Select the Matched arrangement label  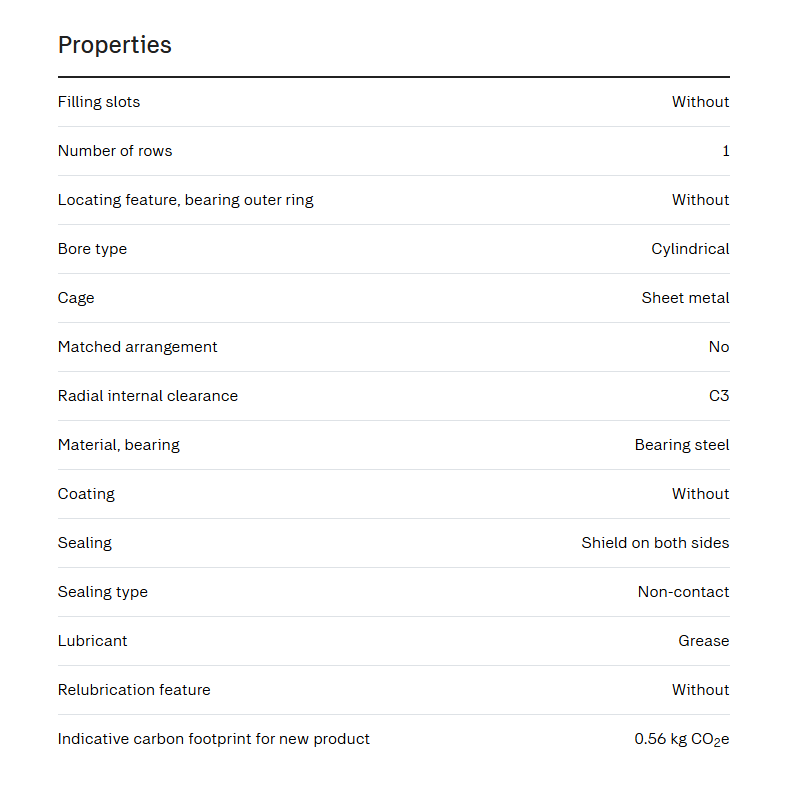[138, 347]
